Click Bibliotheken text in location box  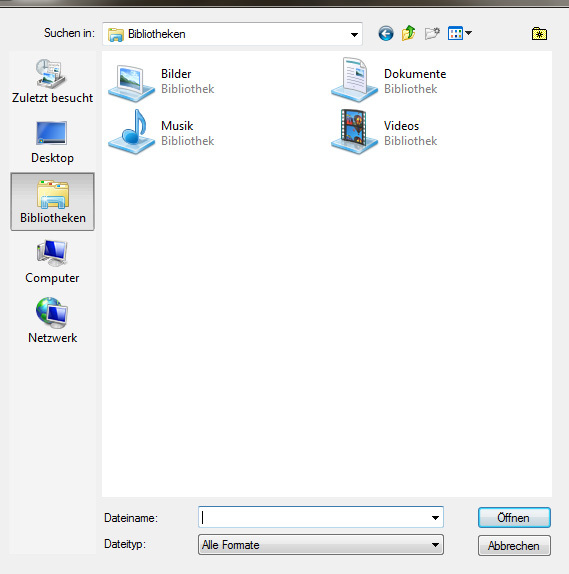coord(157,34)
